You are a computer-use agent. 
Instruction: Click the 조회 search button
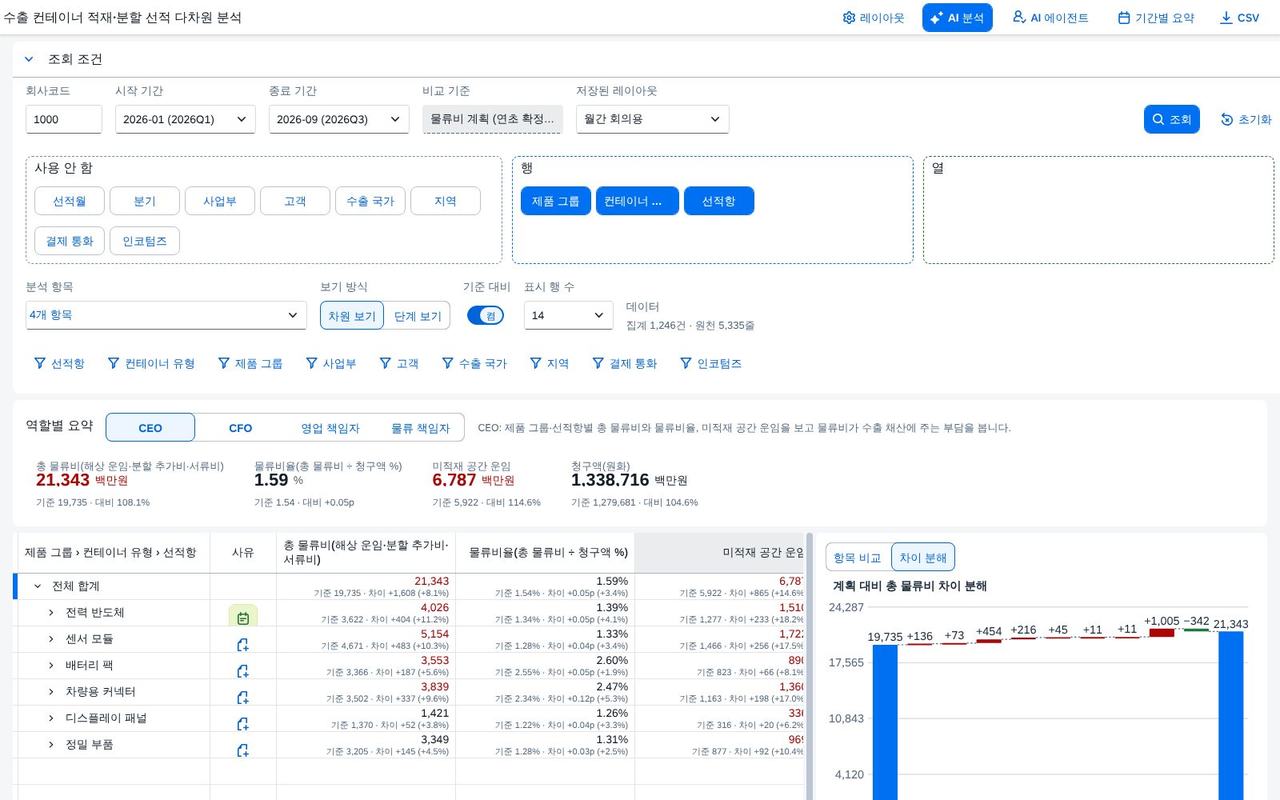1171,119
